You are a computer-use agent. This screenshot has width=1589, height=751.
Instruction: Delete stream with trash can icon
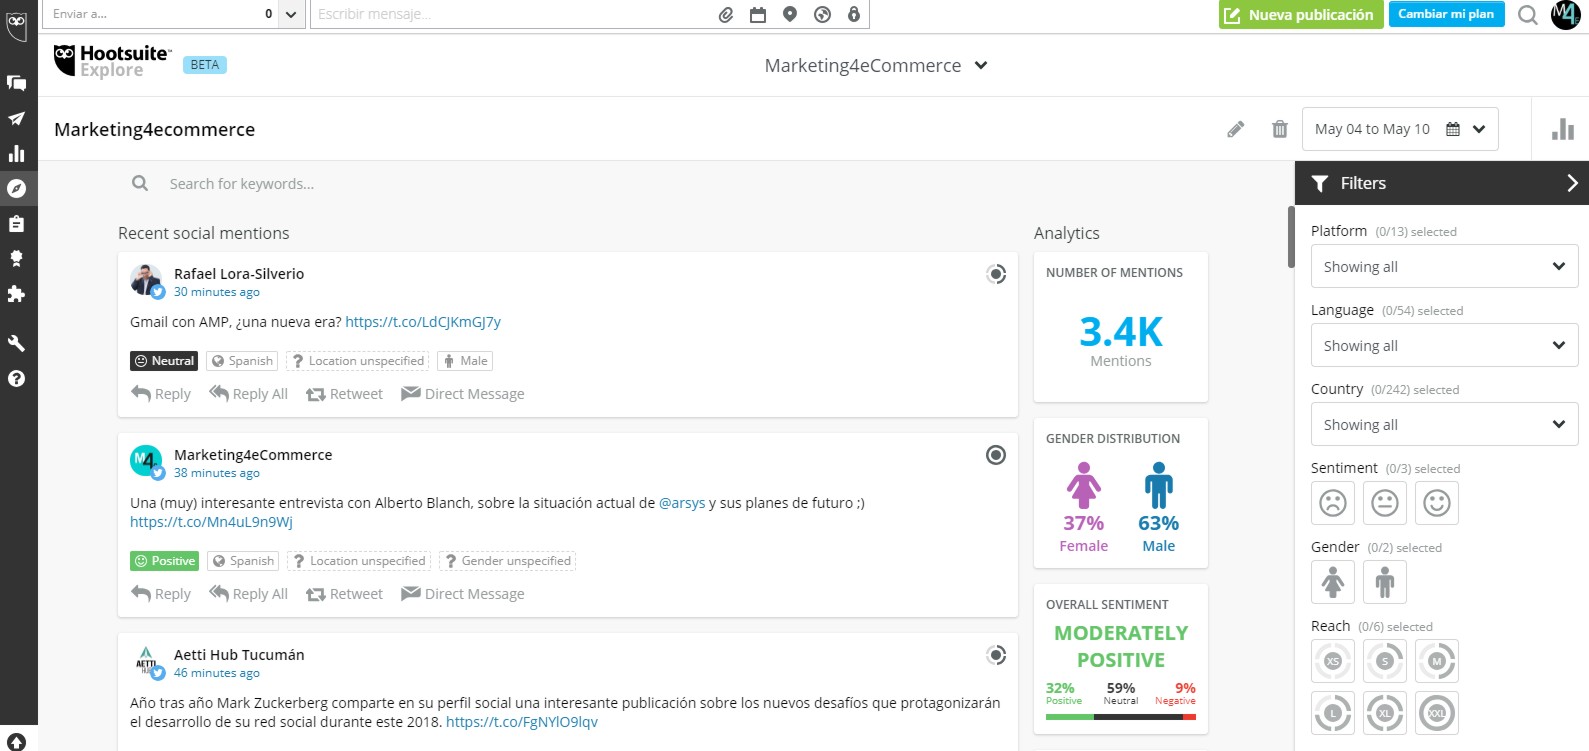1280,129
